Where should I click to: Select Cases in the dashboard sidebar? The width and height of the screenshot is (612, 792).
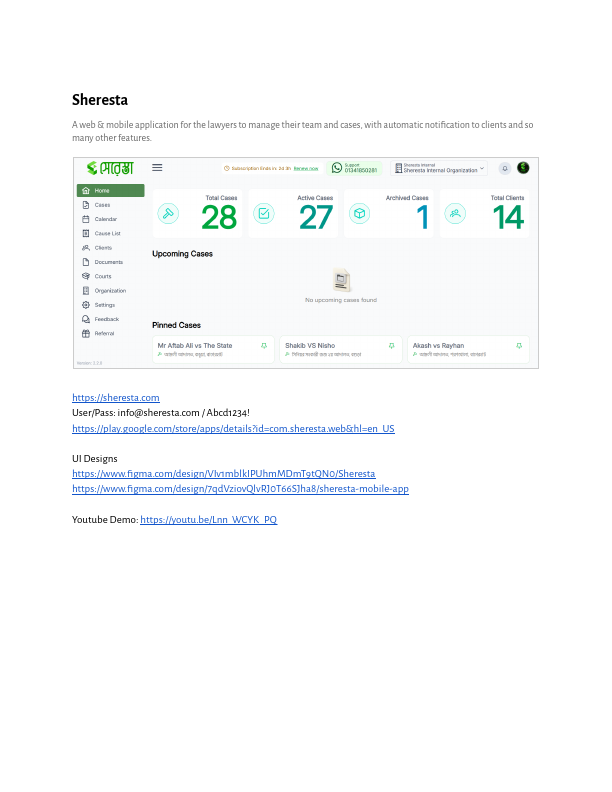coord(111,205)
